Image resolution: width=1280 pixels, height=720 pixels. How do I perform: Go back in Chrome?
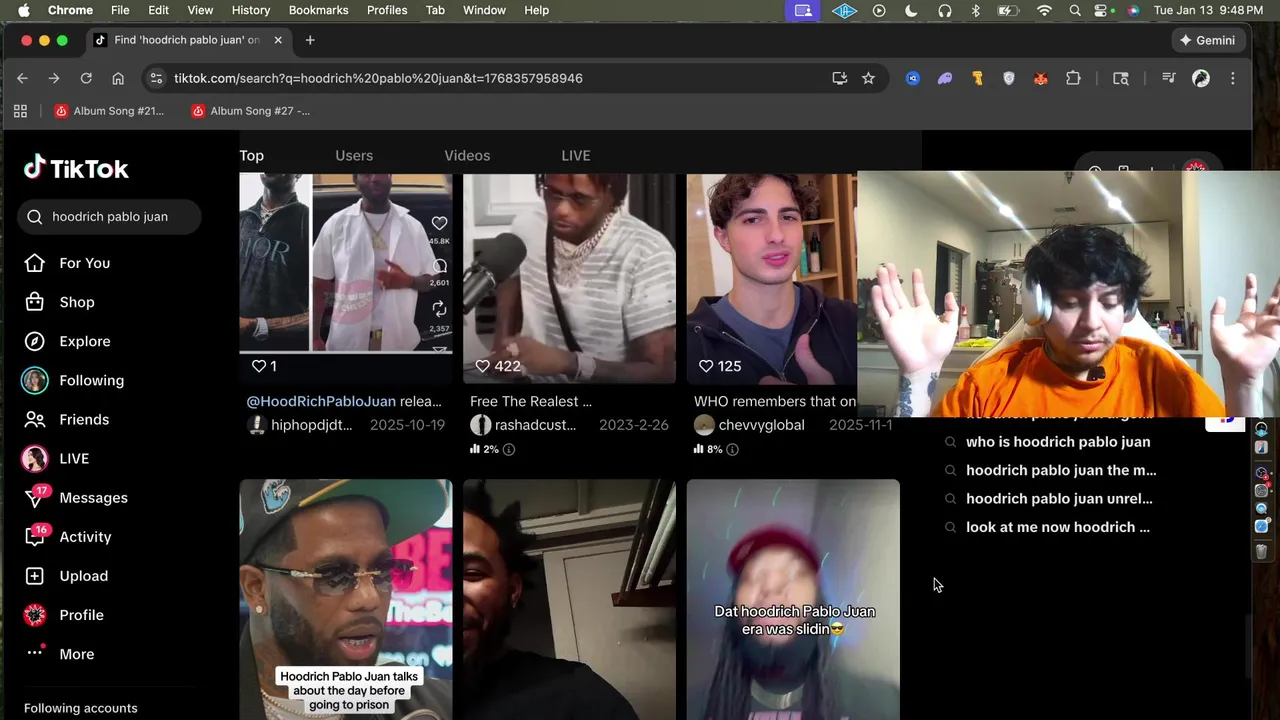click(22, 78)
